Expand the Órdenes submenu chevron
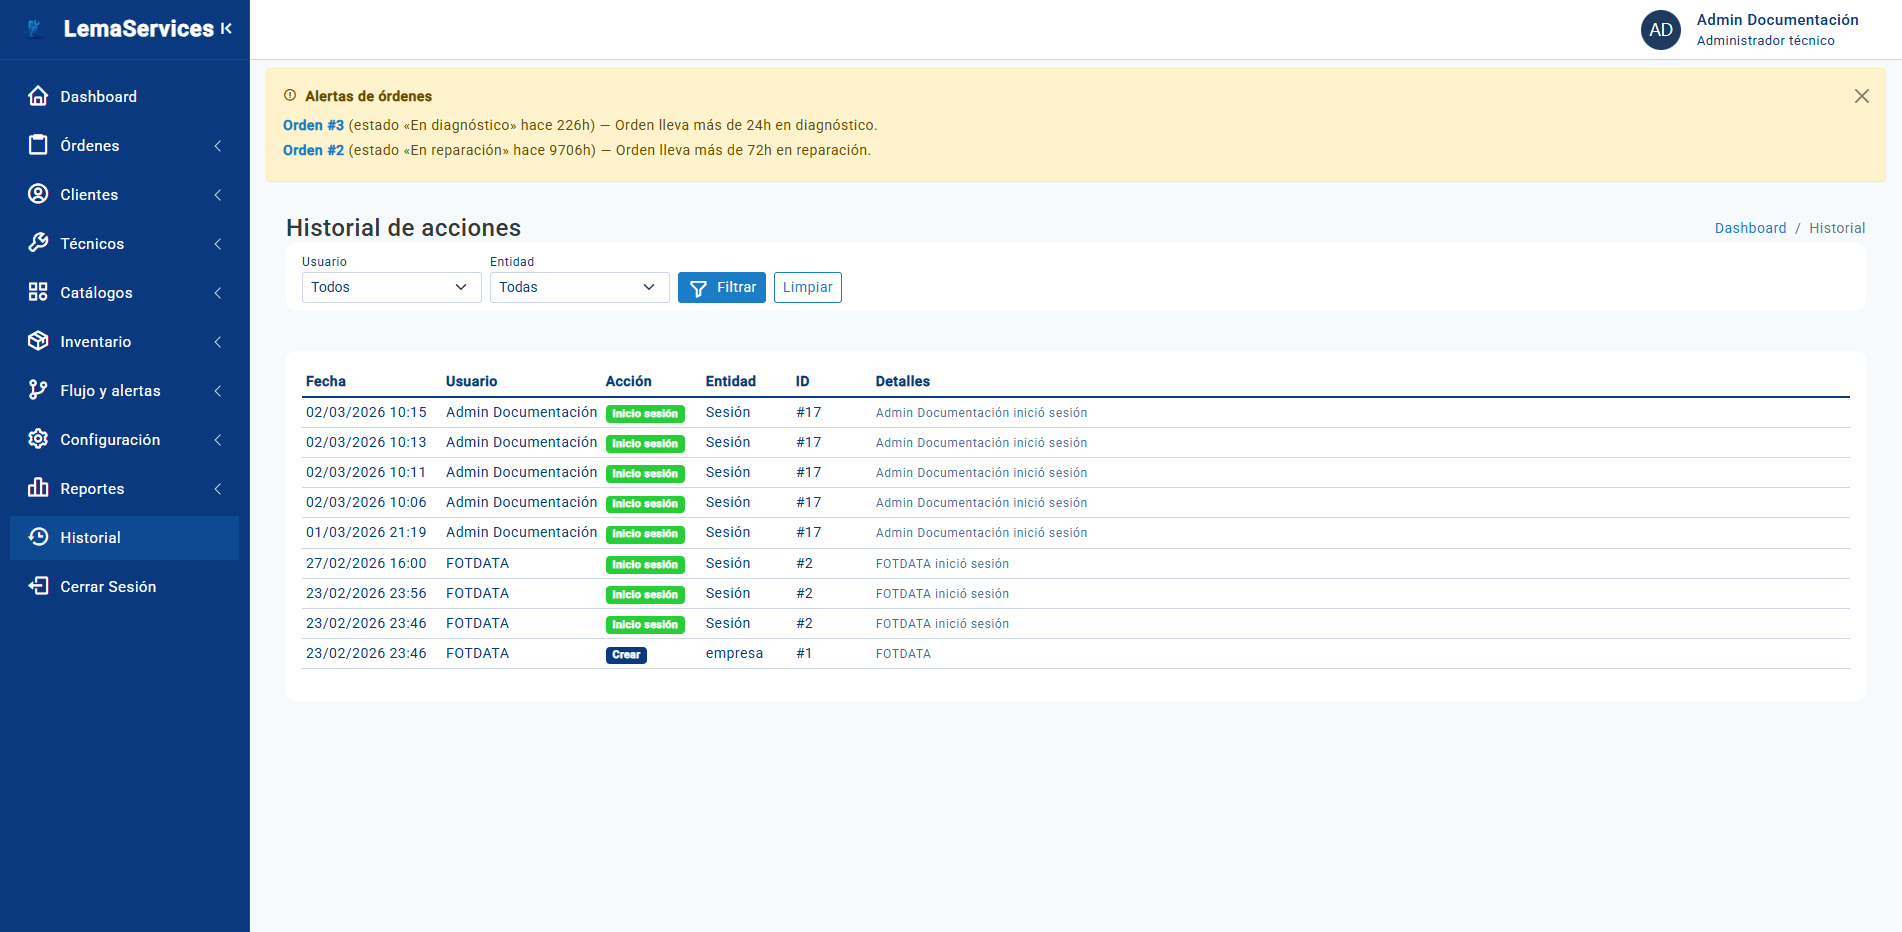This screenshot has width=1902, height=932. (218, 146)
